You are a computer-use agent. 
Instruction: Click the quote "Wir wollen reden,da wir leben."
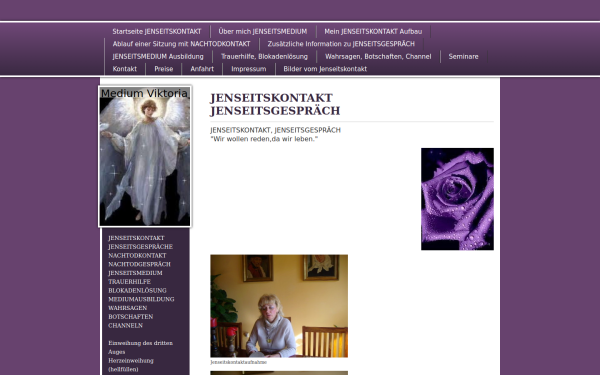pos(264,139)
